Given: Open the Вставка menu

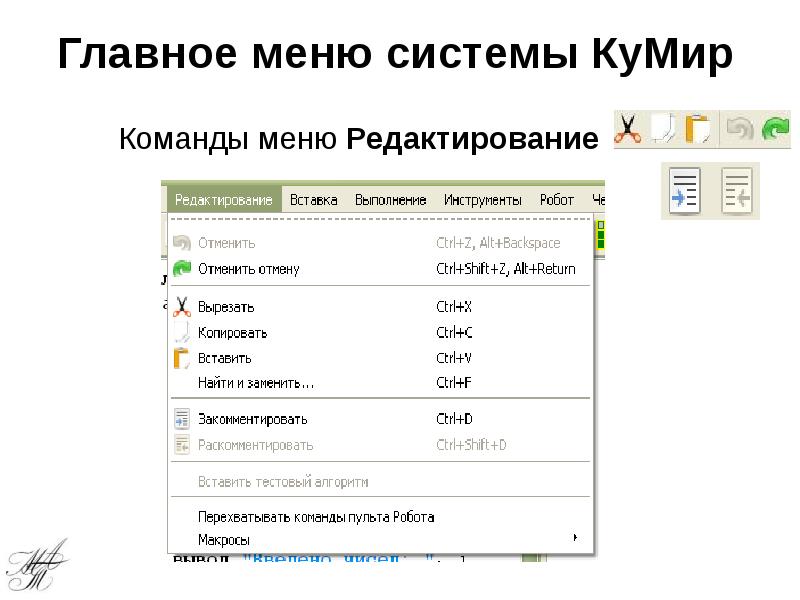Looking at the screenshot, I should [x=313, y=199].
